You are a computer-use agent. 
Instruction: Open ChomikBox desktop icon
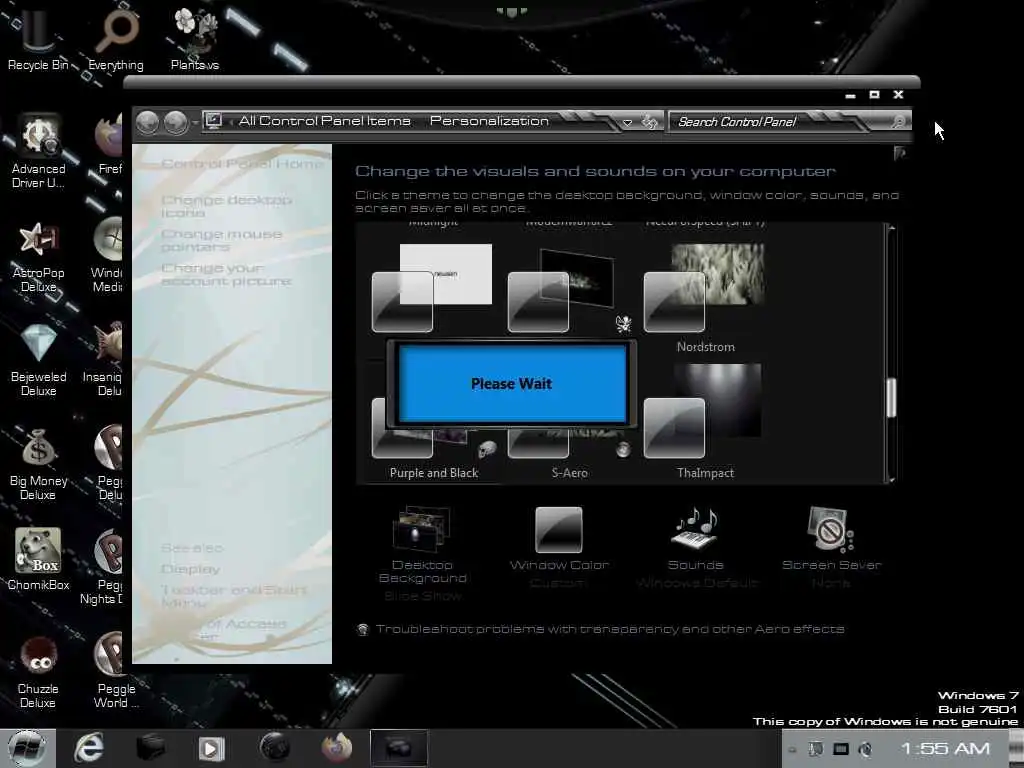point(39,560)
